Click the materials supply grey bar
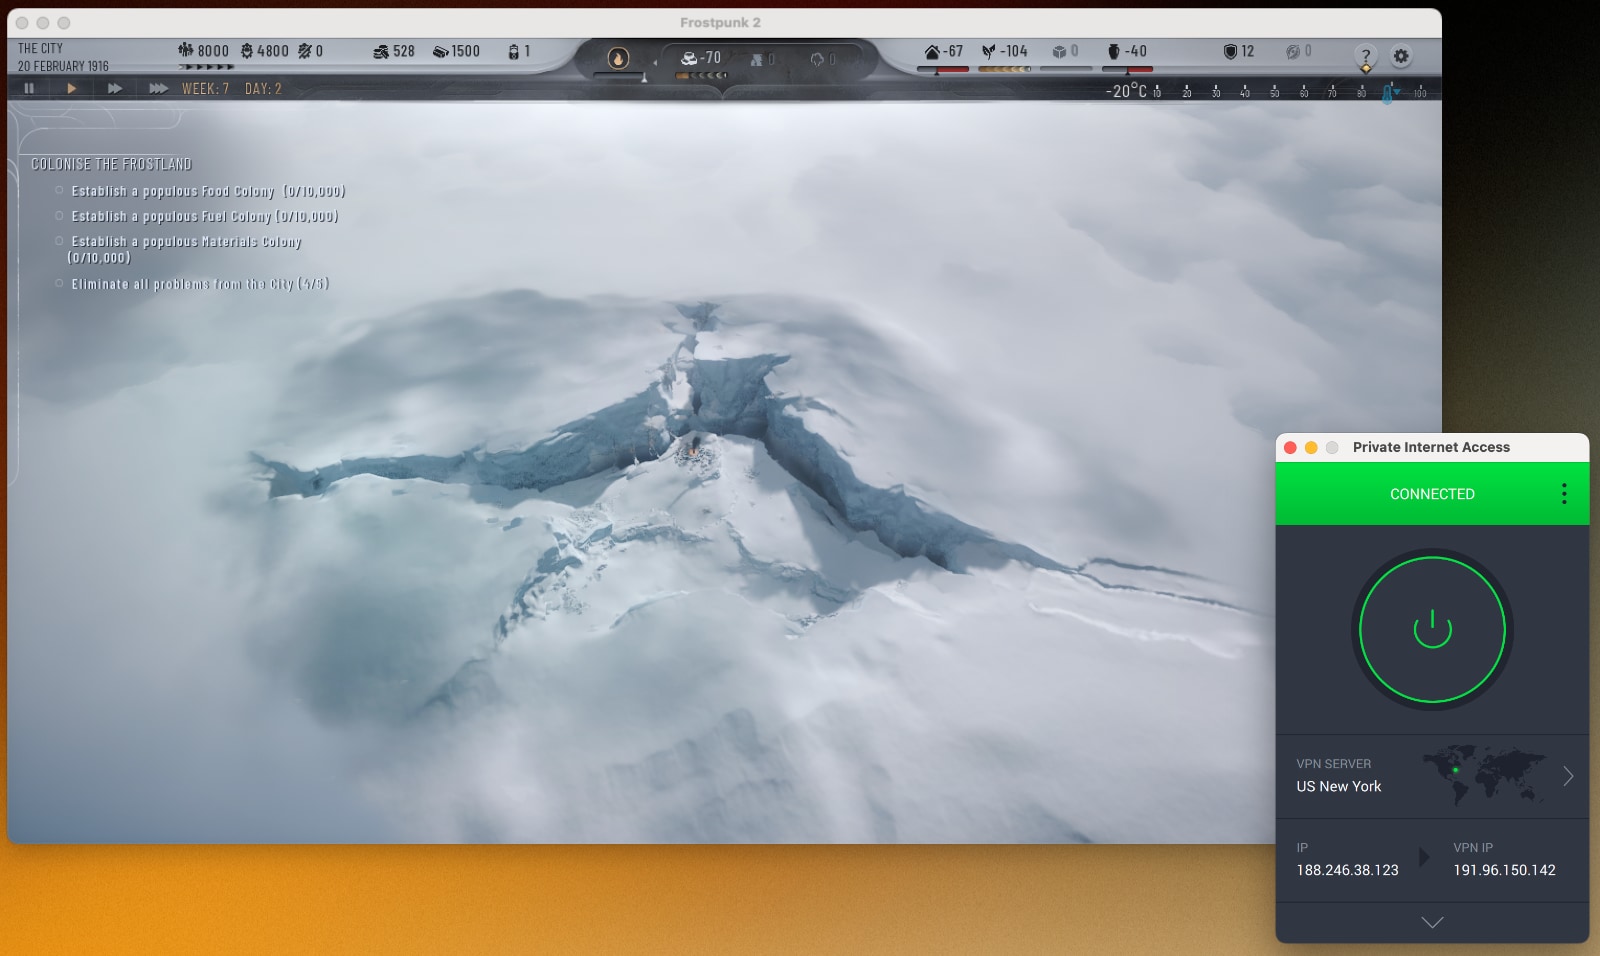Screen dimensions: 1600x956 [x=1066, y=69]
